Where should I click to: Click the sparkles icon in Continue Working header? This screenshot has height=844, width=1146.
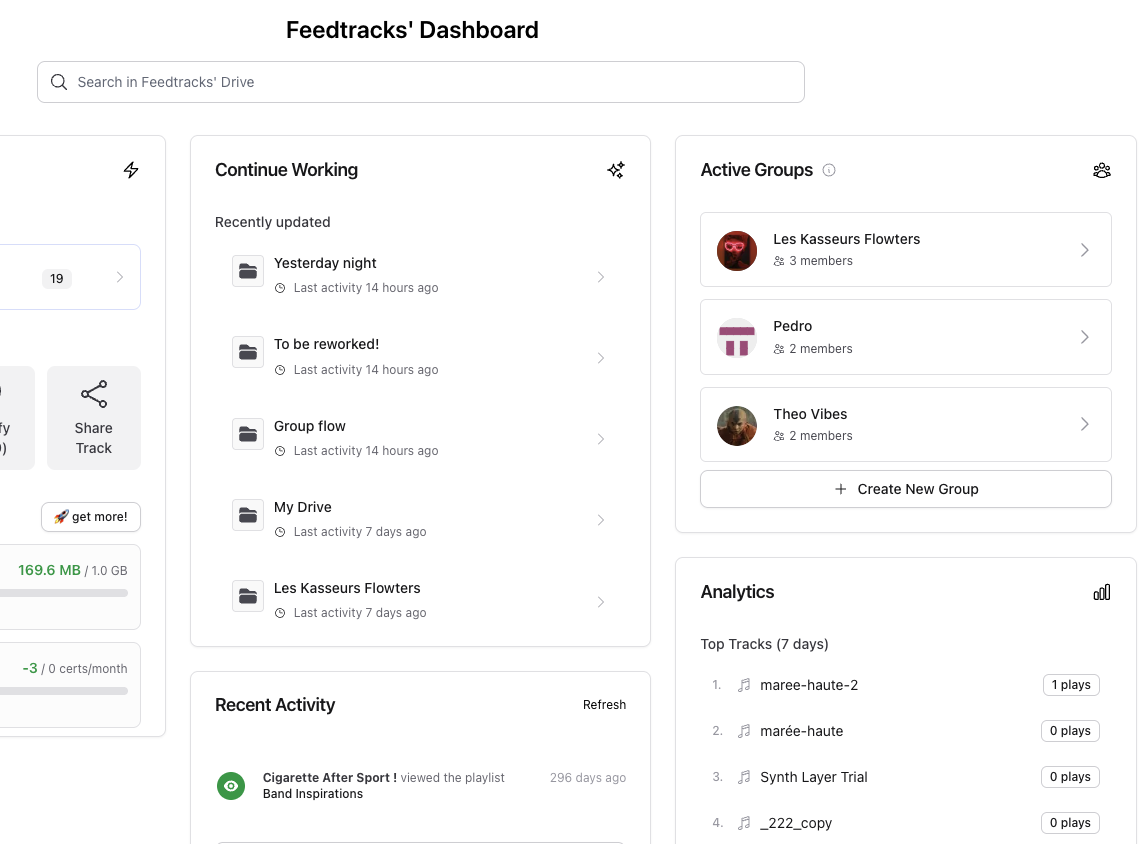click(616, 170)
